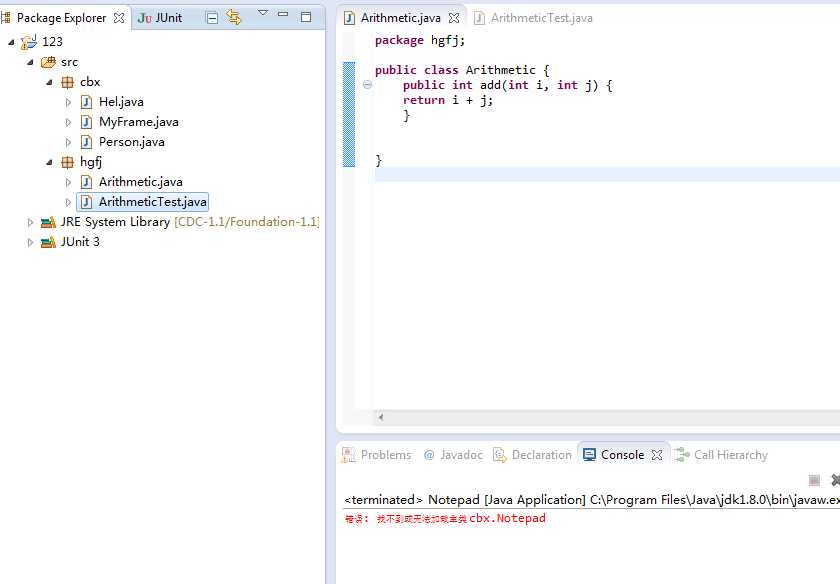The width and height of the screenshot is (840, 584).
Task: Click the hgfj package icon
Action: pos(67,162)
